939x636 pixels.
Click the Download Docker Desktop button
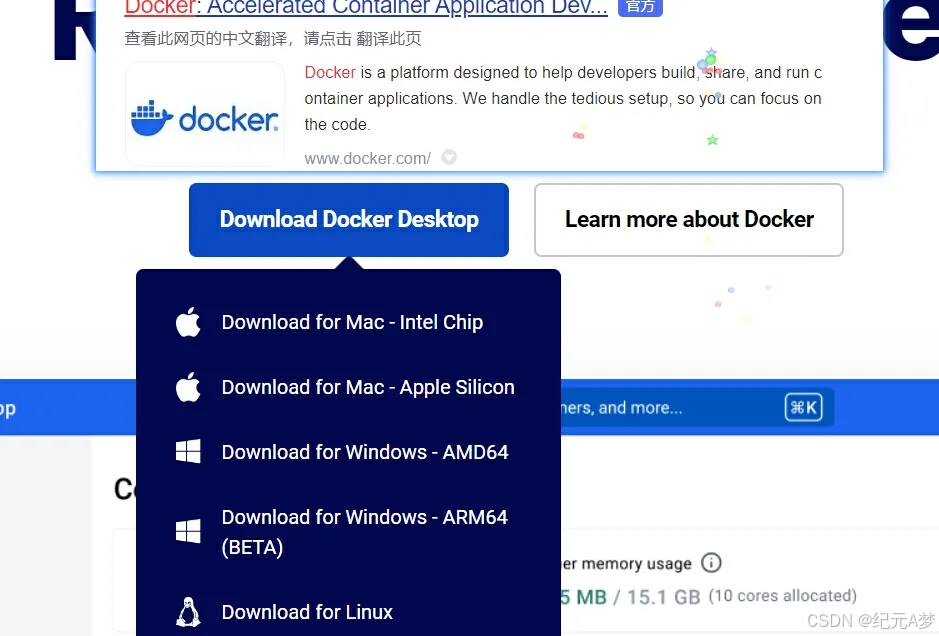349,220
